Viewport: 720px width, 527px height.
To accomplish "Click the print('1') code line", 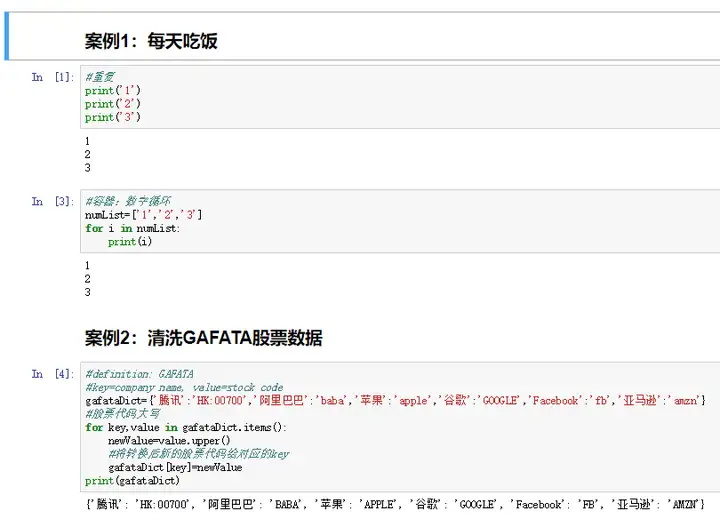I will [112, 90].
